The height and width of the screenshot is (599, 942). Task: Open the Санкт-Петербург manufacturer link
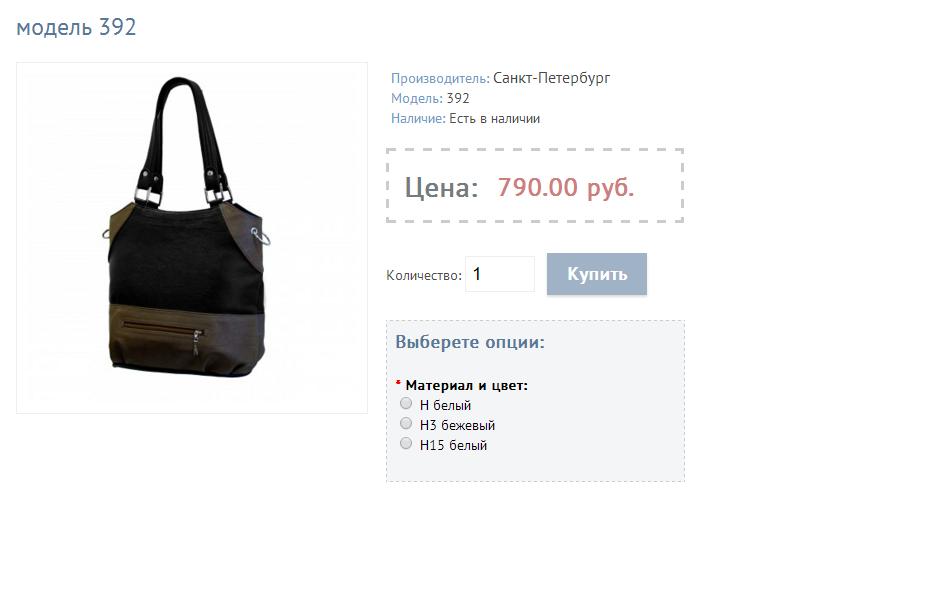point(552,78)
